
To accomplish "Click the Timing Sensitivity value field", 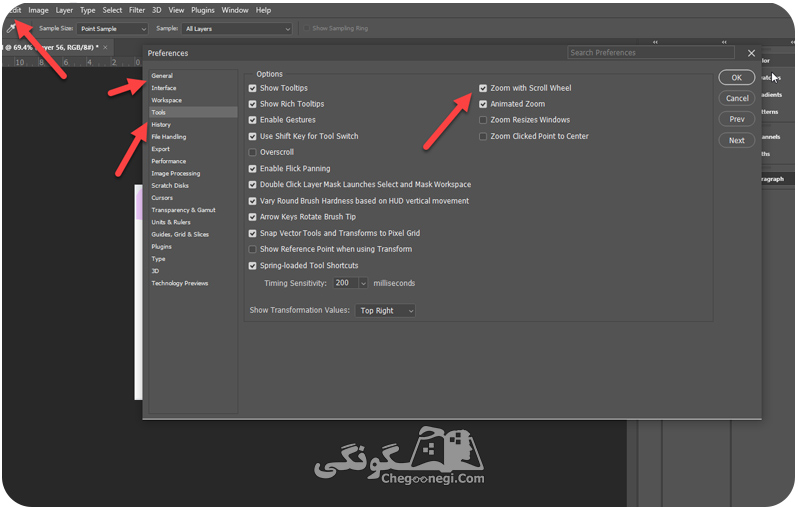I will tap(346, 283).
